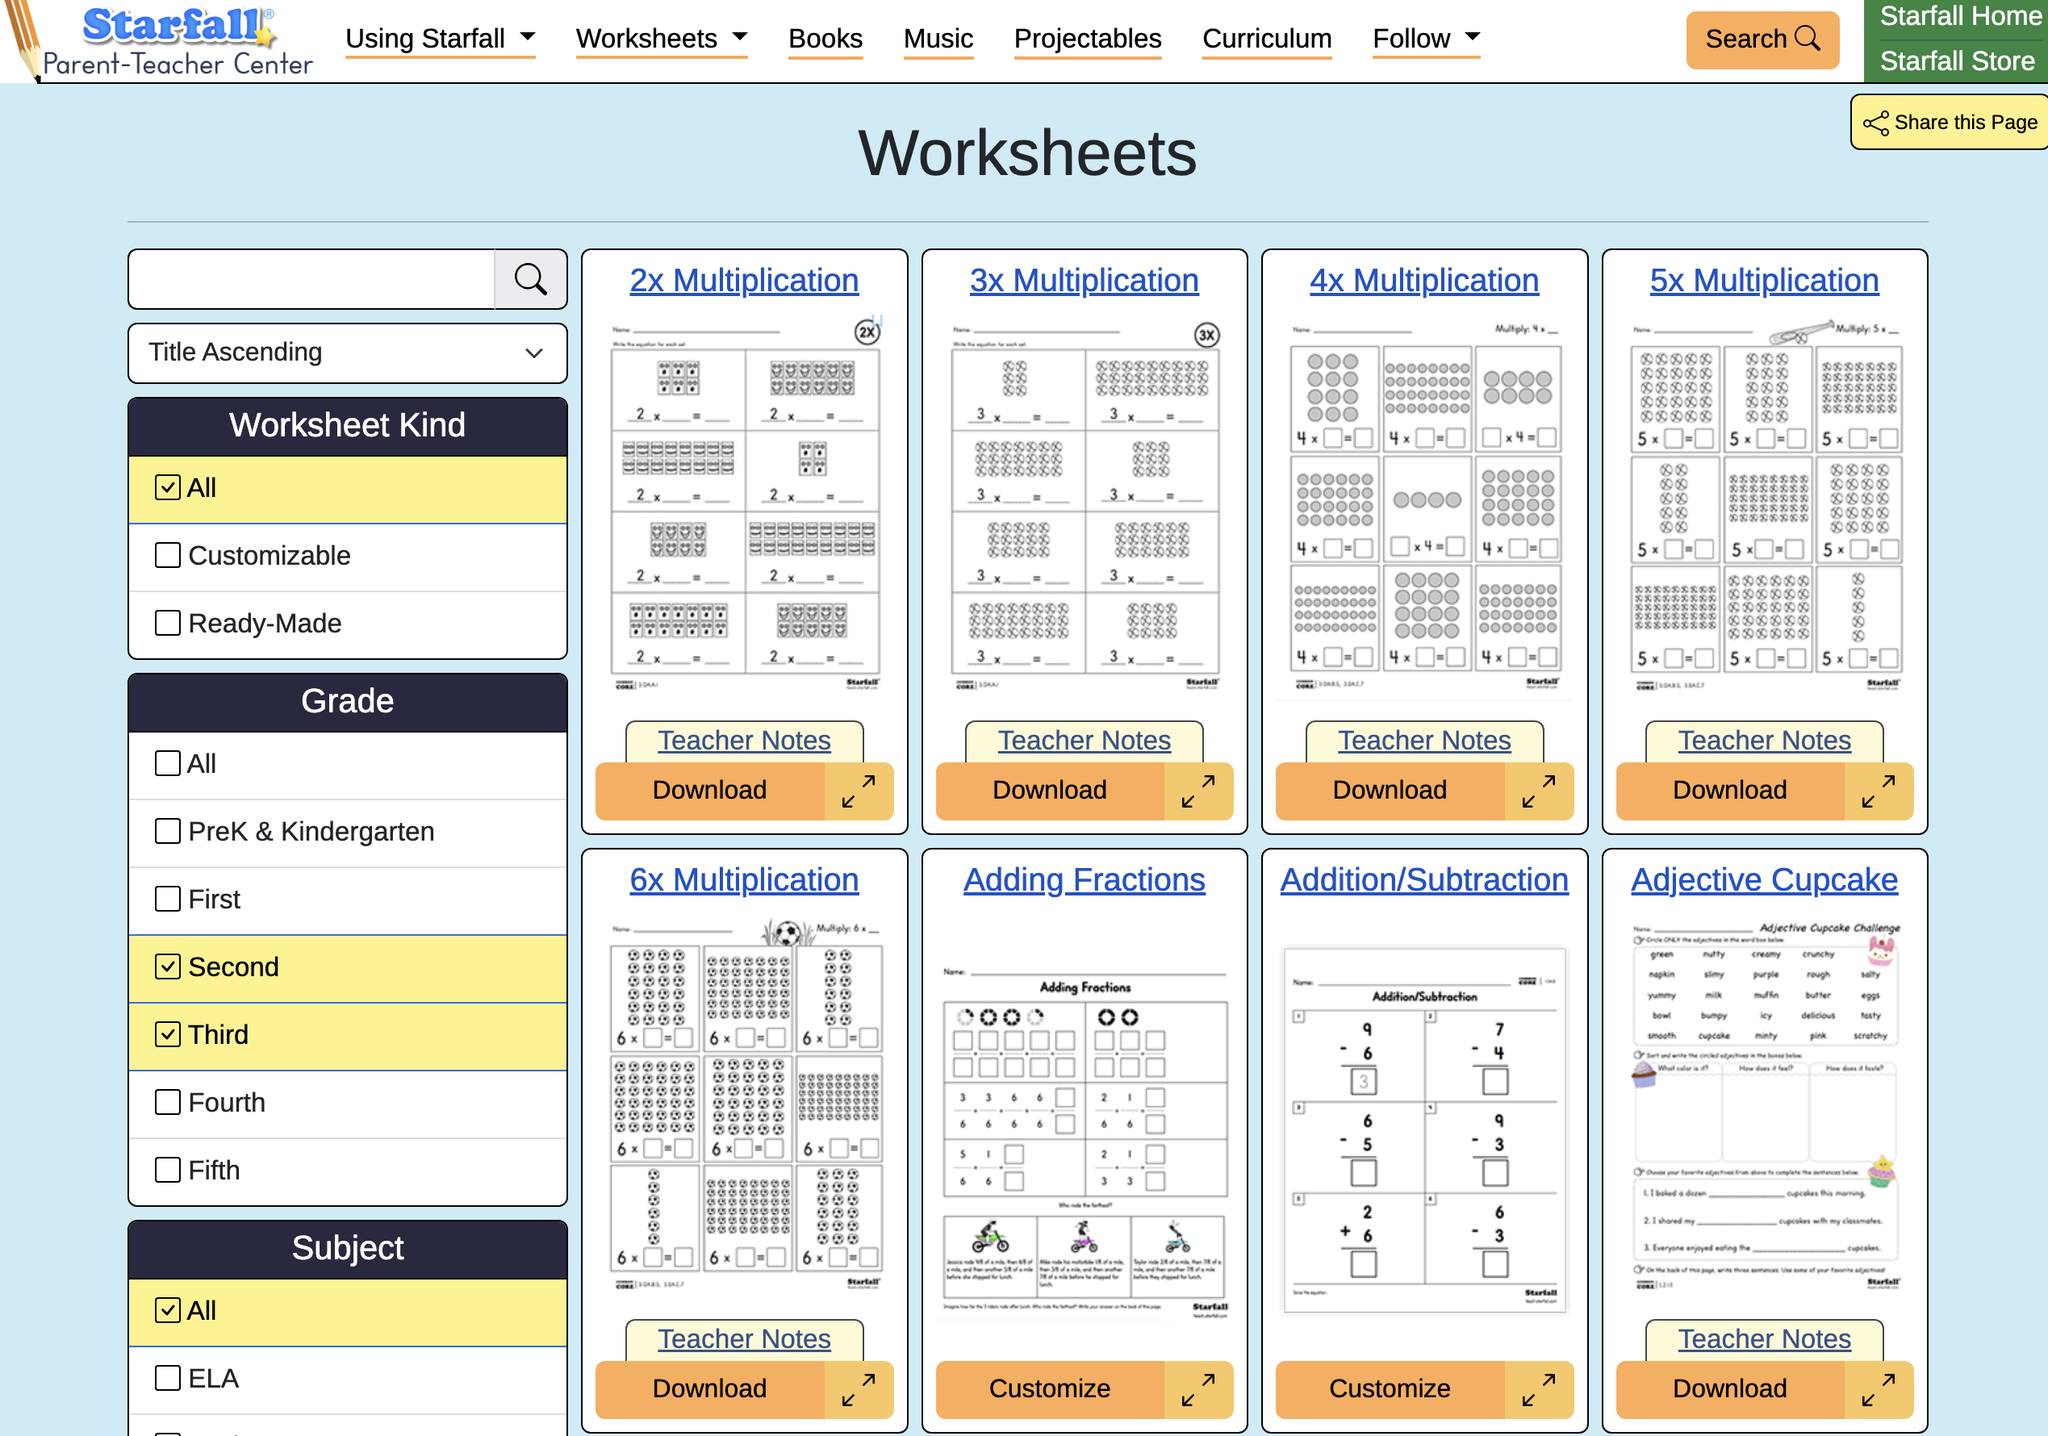2048x1436 pixels.
Task: Open the Search button in the header
Action: click(1762, 40)
